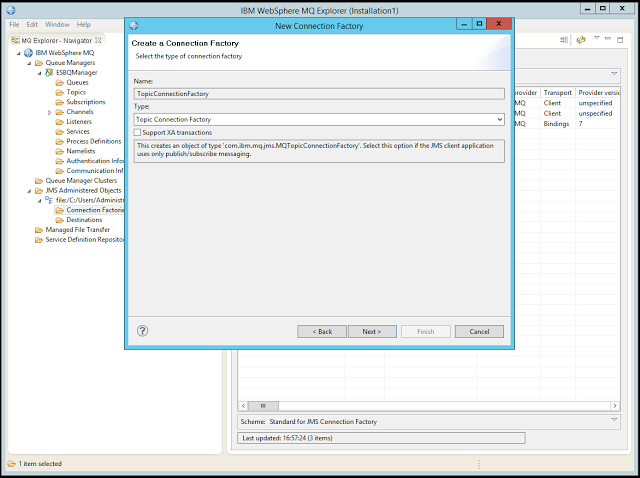
Task: Click the Managed File Transfer folder icon
Action: coord(39,229)
